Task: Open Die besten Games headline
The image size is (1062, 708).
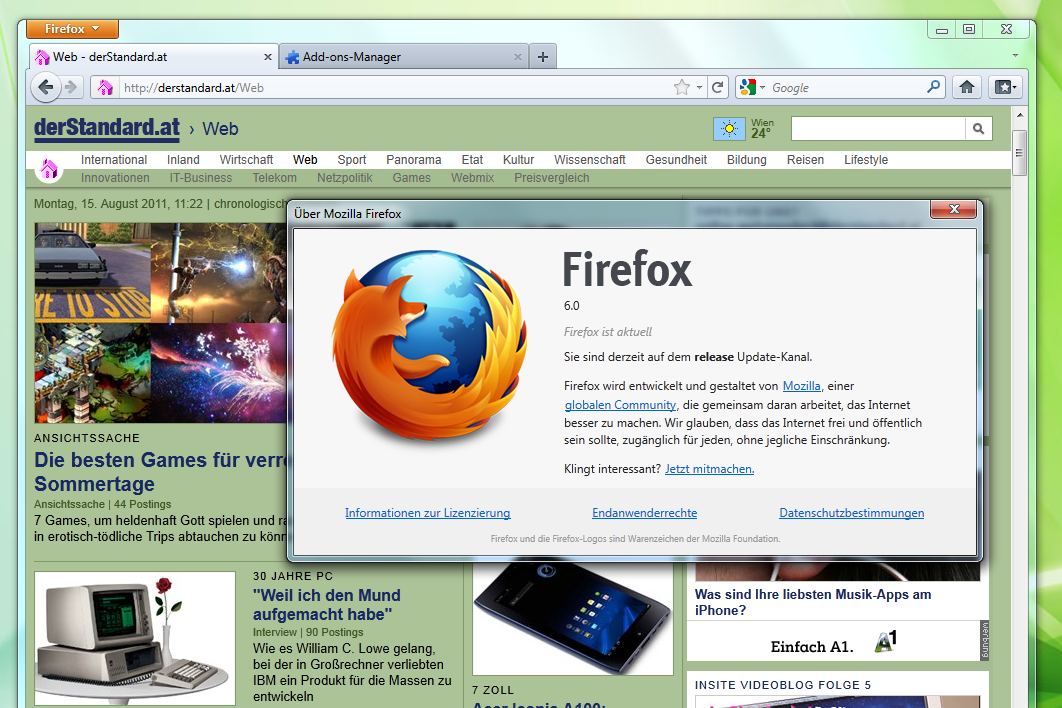Action: tap(161, 472)
